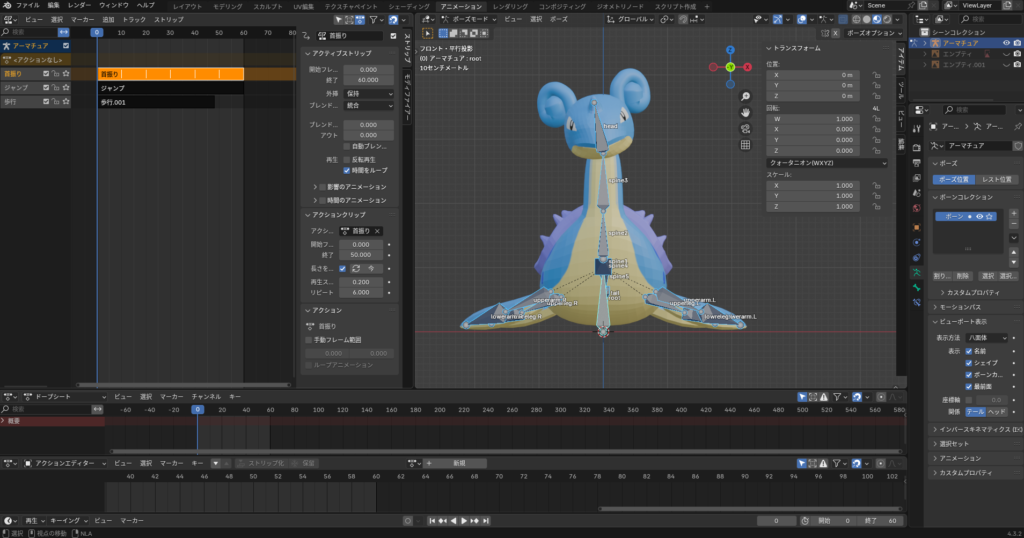
Task: Click the star icon on ジャンプ track
Action: 66,88
